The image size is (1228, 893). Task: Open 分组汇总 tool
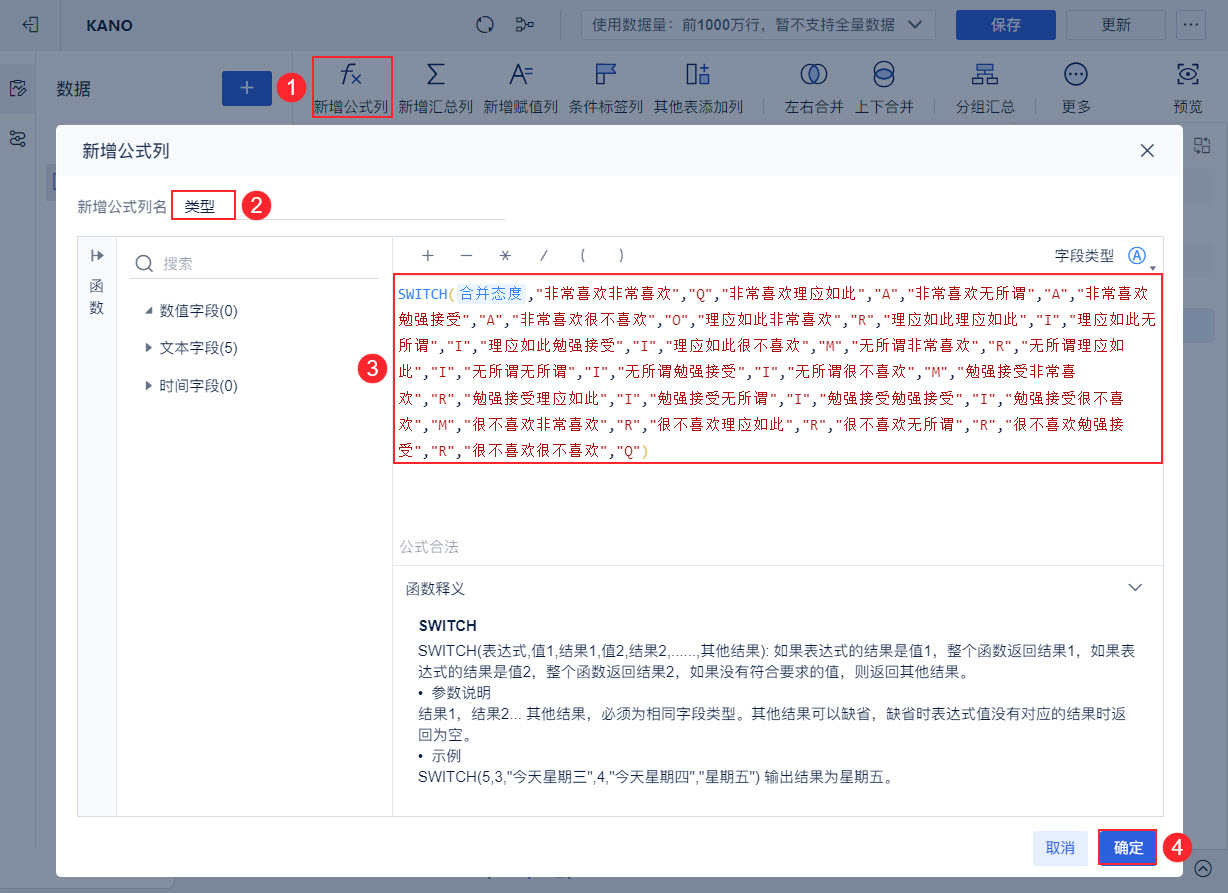click(x=985, y=87)
